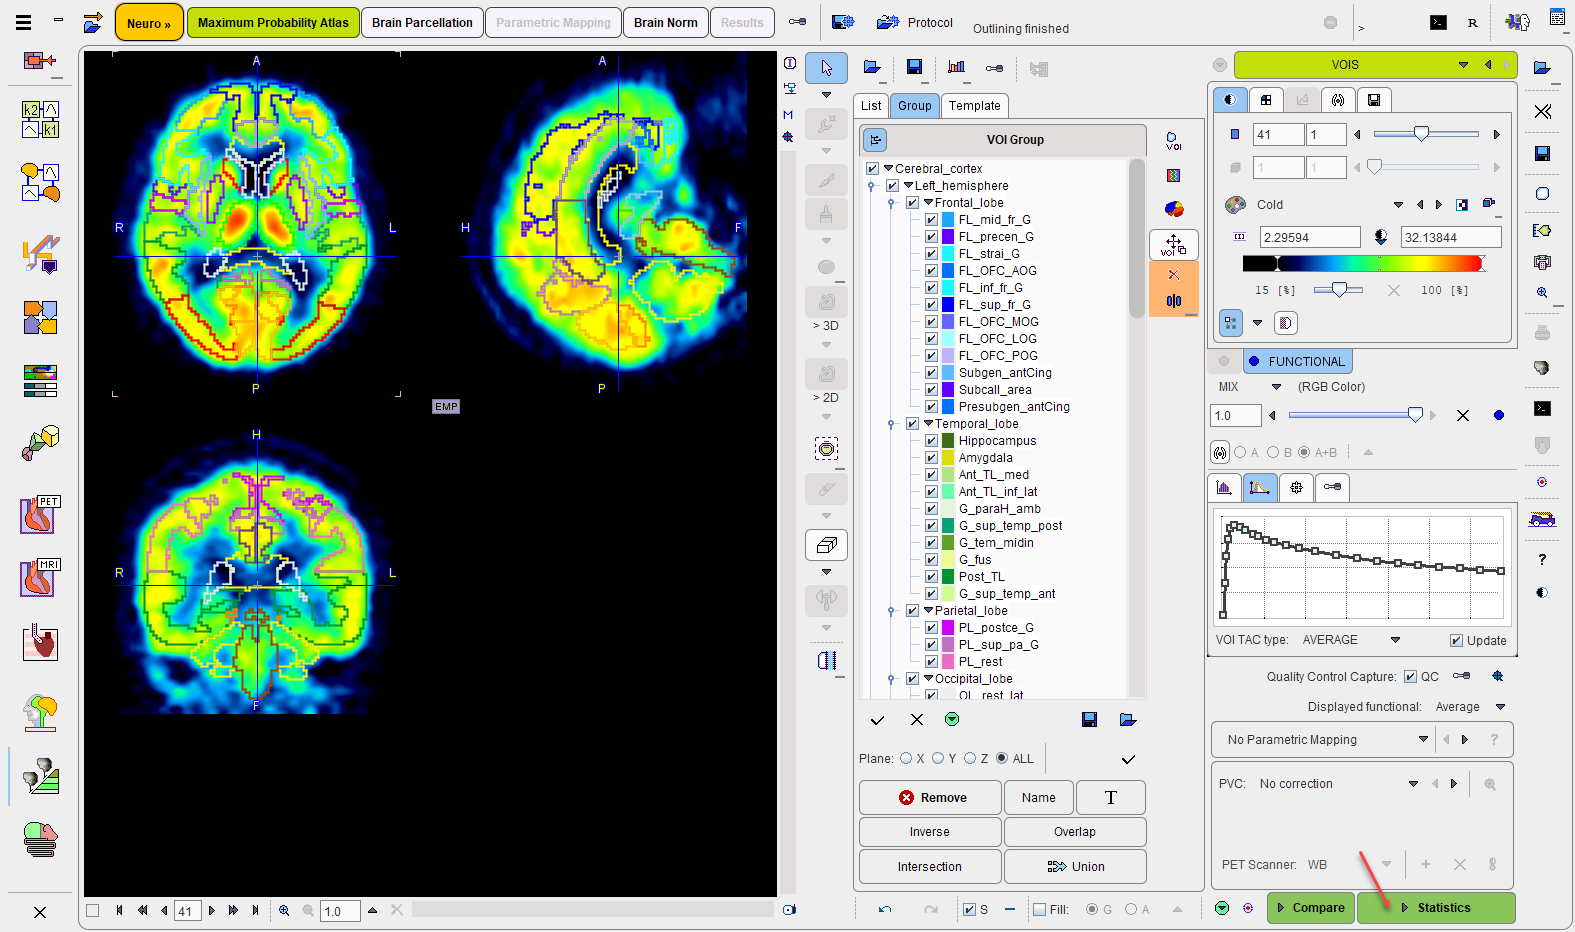
Task: Click the Protocol button icon
Action: click(887, 22)
